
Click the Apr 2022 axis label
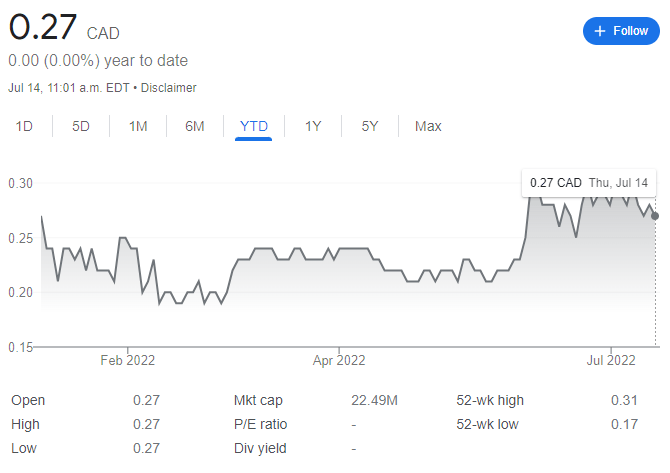point(339,361)
